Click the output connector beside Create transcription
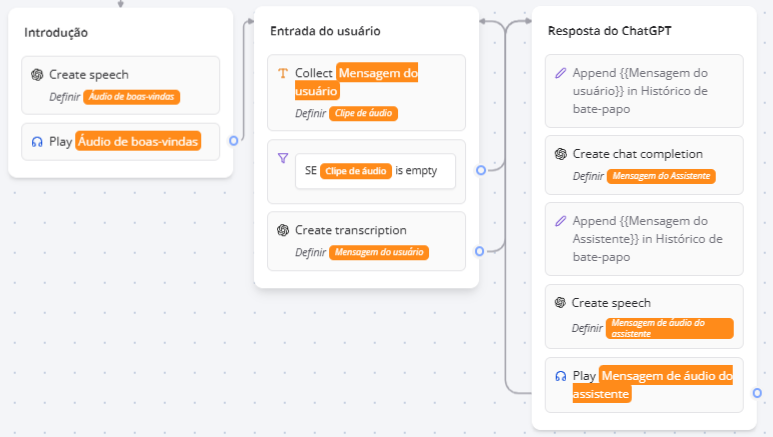The height and width of the screenshot is (437, 773). pyautogui.click(x=481, y=250)
